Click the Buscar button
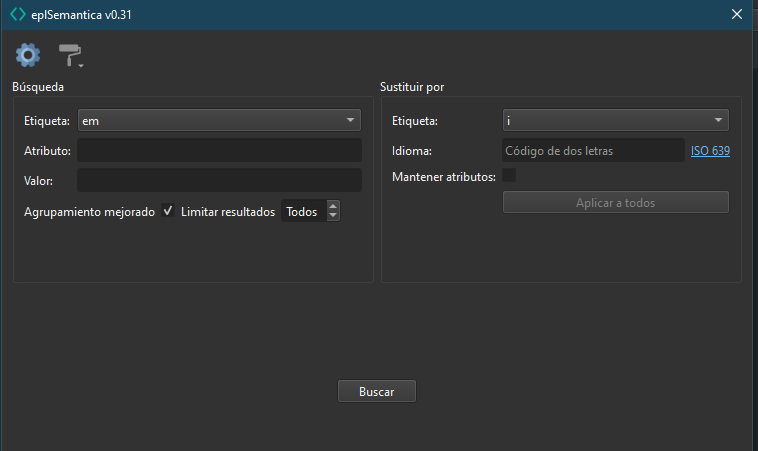Screen dimensions: 758x451 (377, 391)
